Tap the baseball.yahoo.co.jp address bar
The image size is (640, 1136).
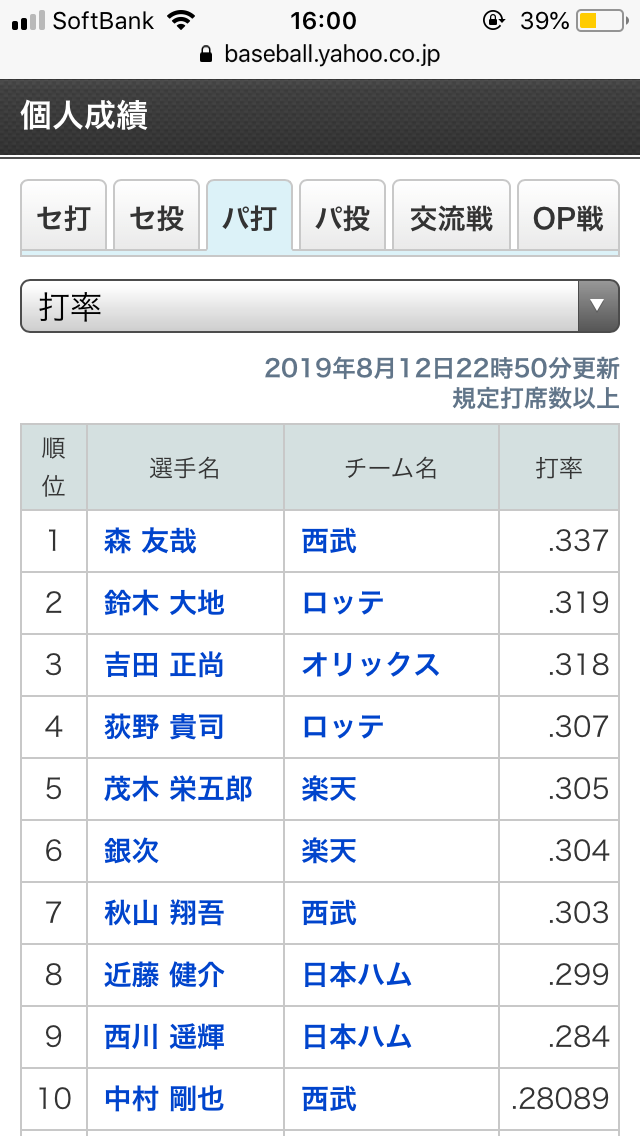tap(320, 54)
